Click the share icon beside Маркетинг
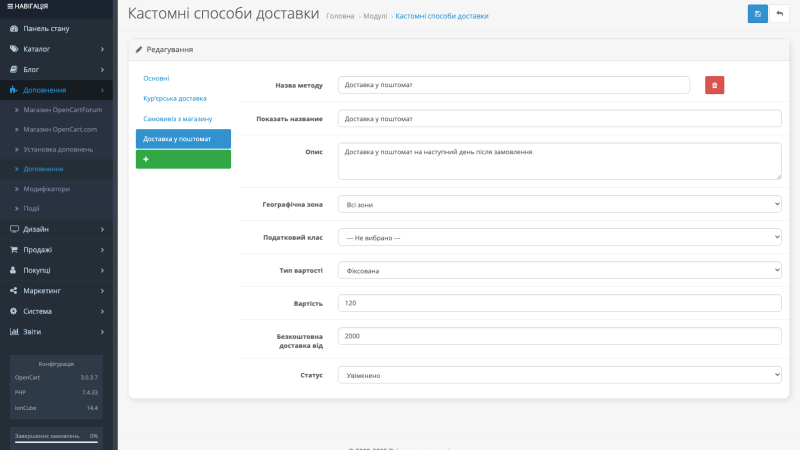800x450 pixels. pyautogui.click(x=14, y=290)
